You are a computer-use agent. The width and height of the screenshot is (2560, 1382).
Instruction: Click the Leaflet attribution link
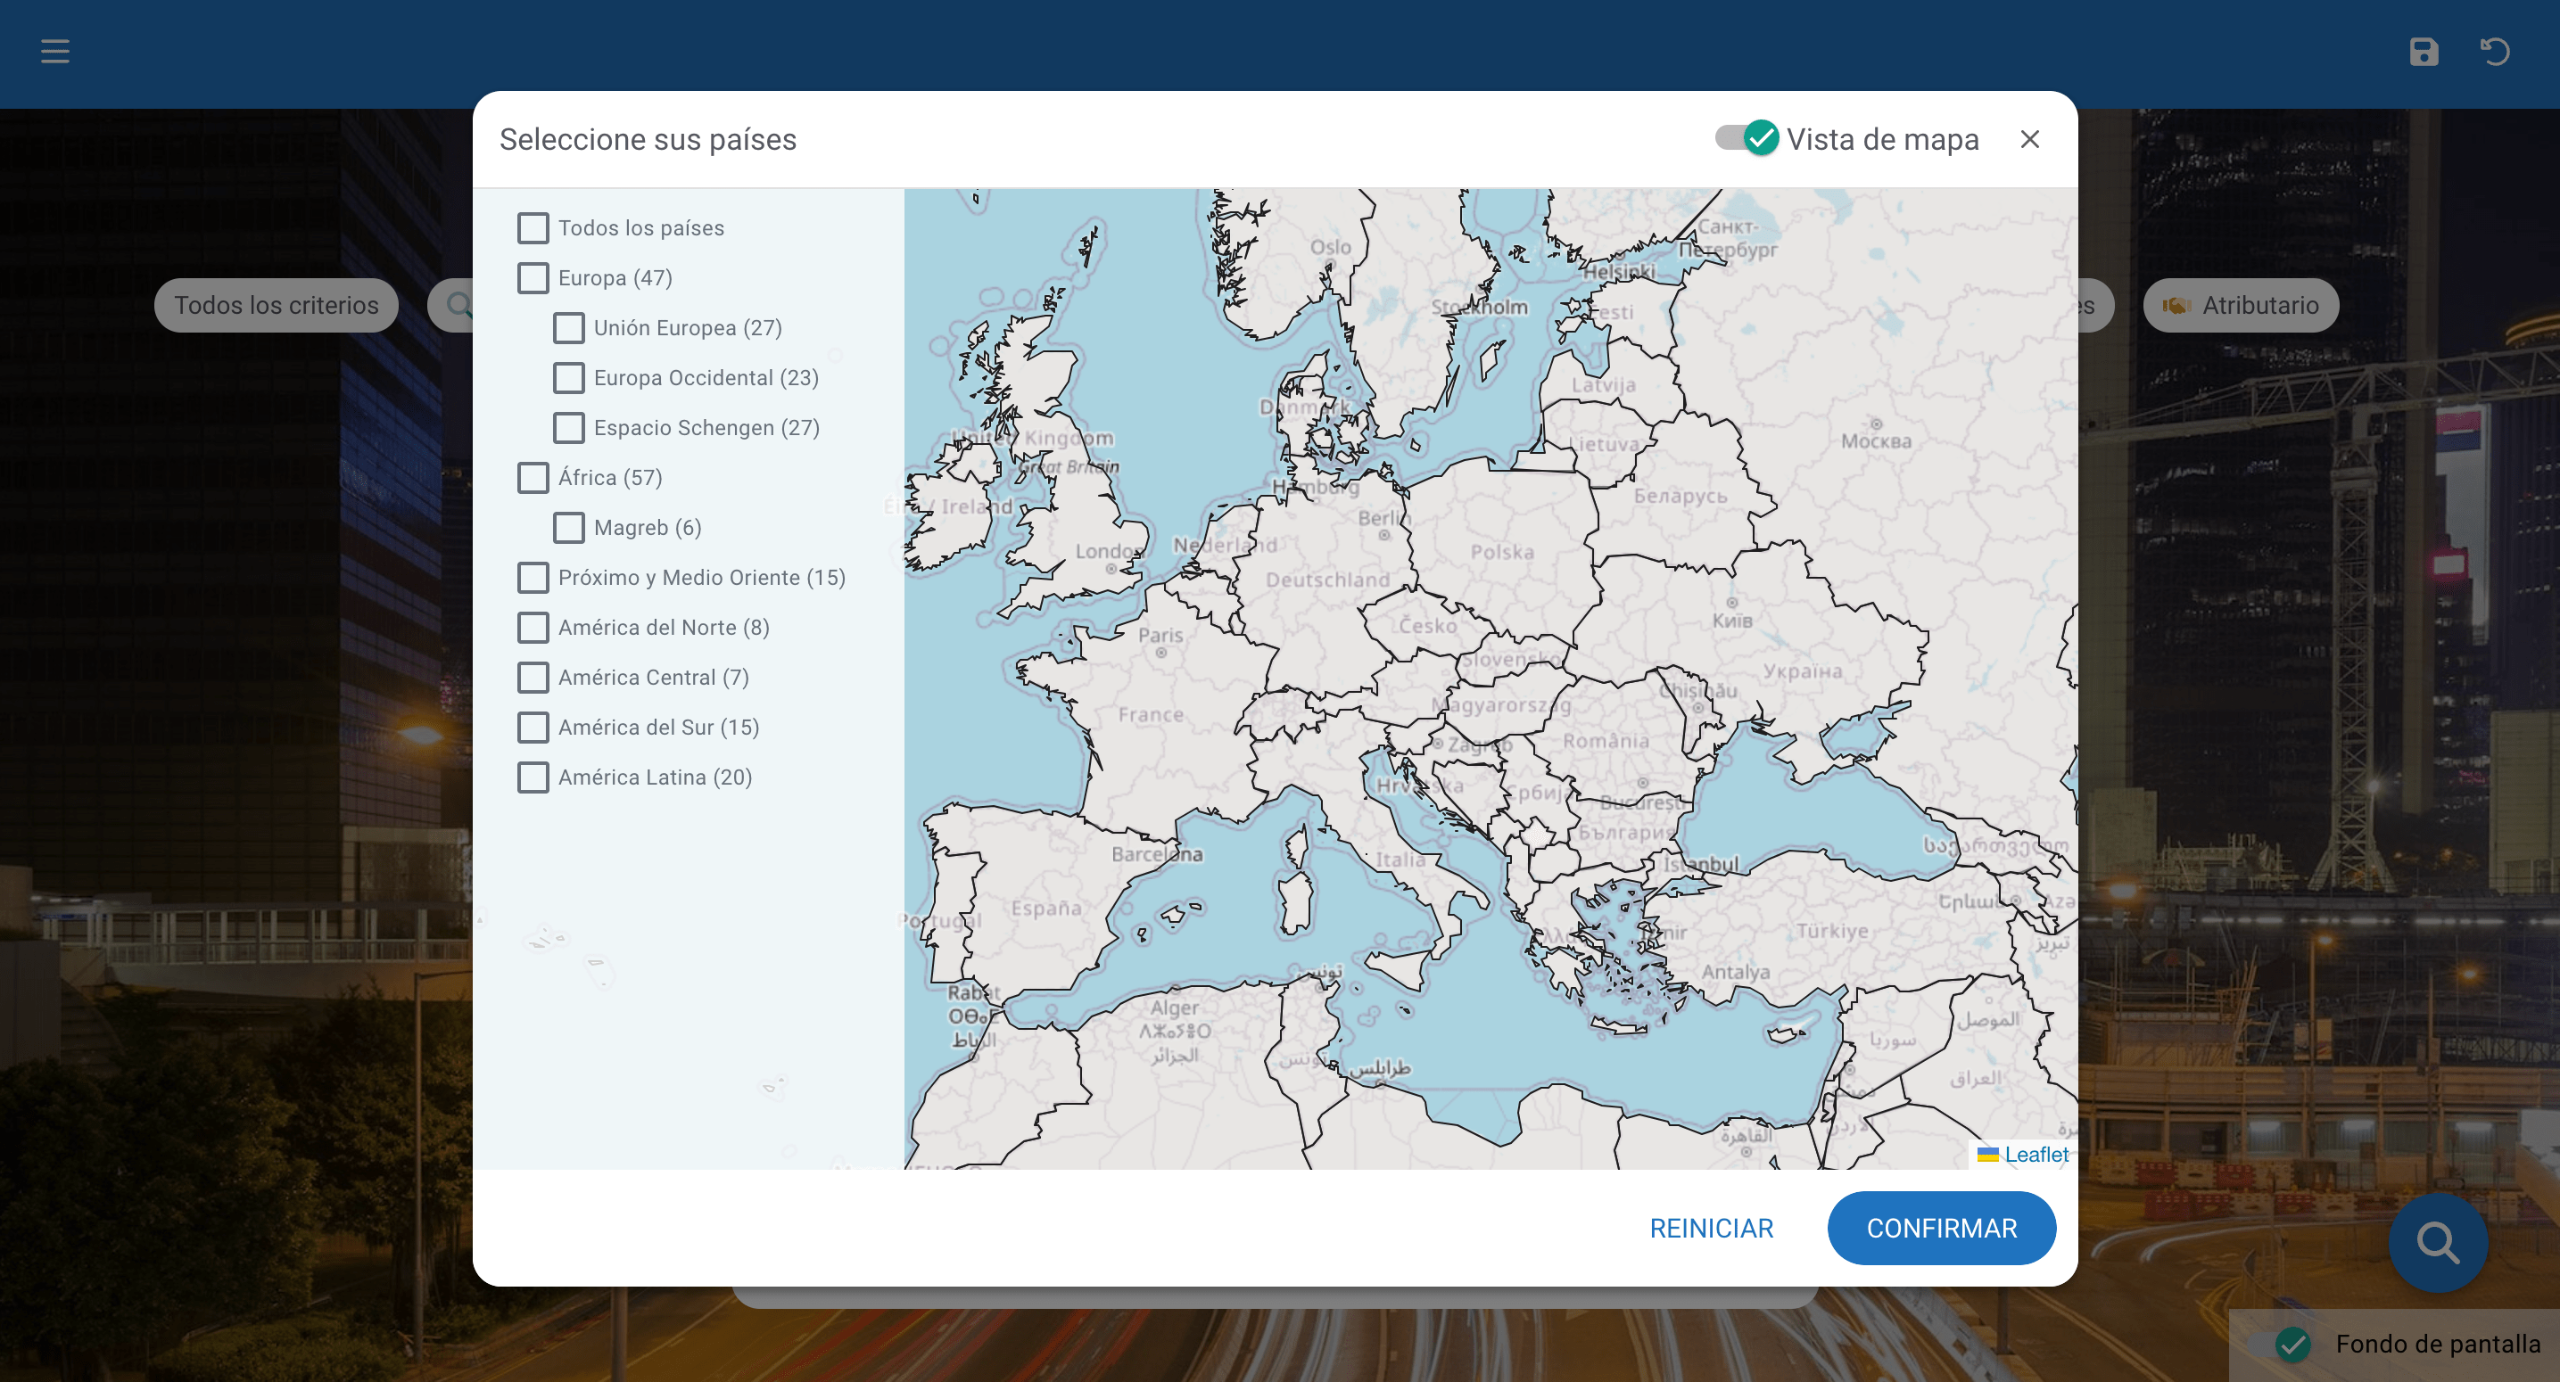pyautogui.click(x=2035, y=1154)
